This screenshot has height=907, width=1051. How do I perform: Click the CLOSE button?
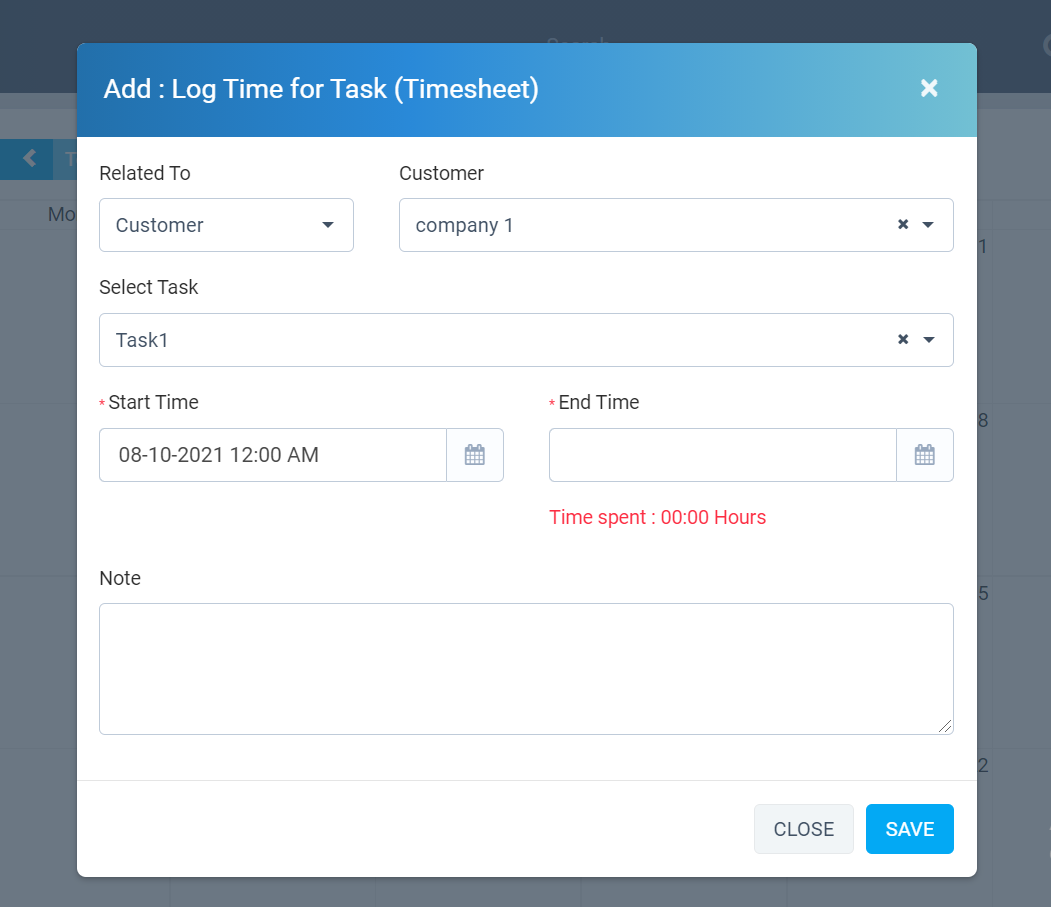804,828
